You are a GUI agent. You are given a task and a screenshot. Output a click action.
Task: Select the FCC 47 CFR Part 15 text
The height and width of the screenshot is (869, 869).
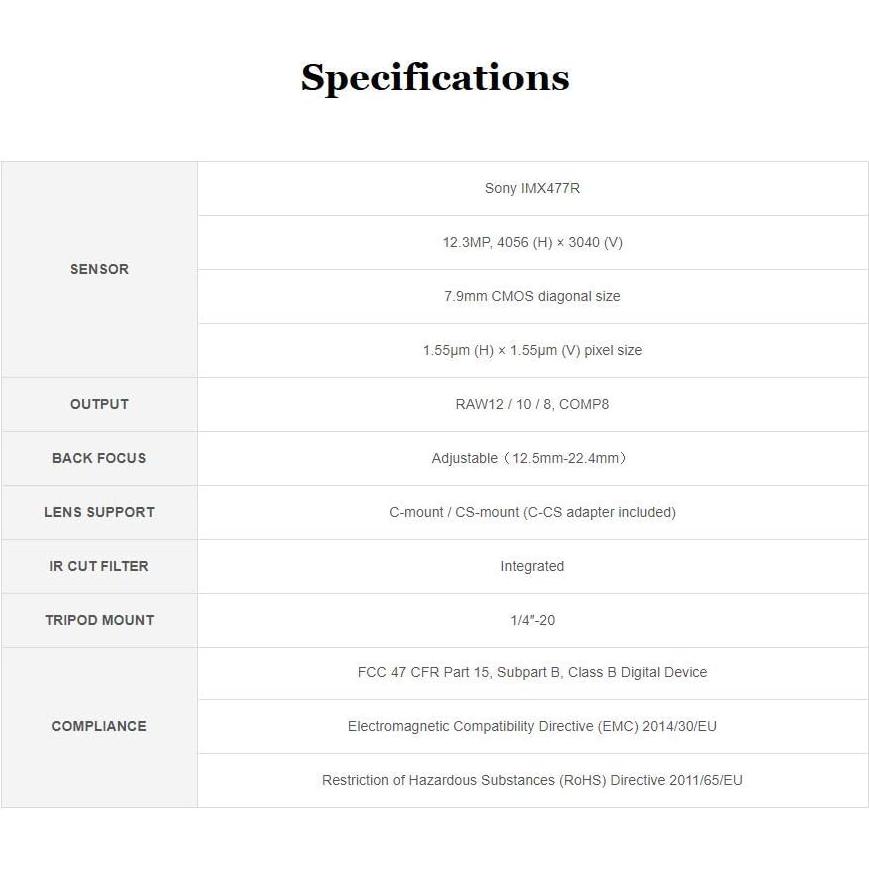(x=532, y=672)
